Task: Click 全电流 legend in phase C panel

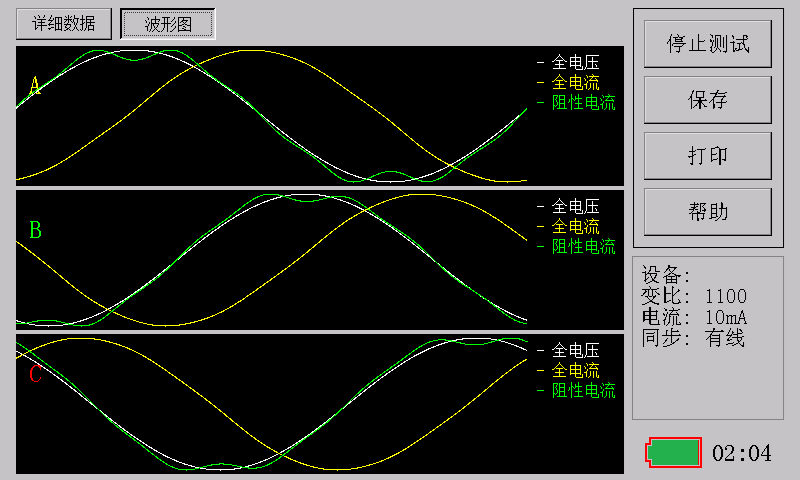Action: tap(575, 370)
